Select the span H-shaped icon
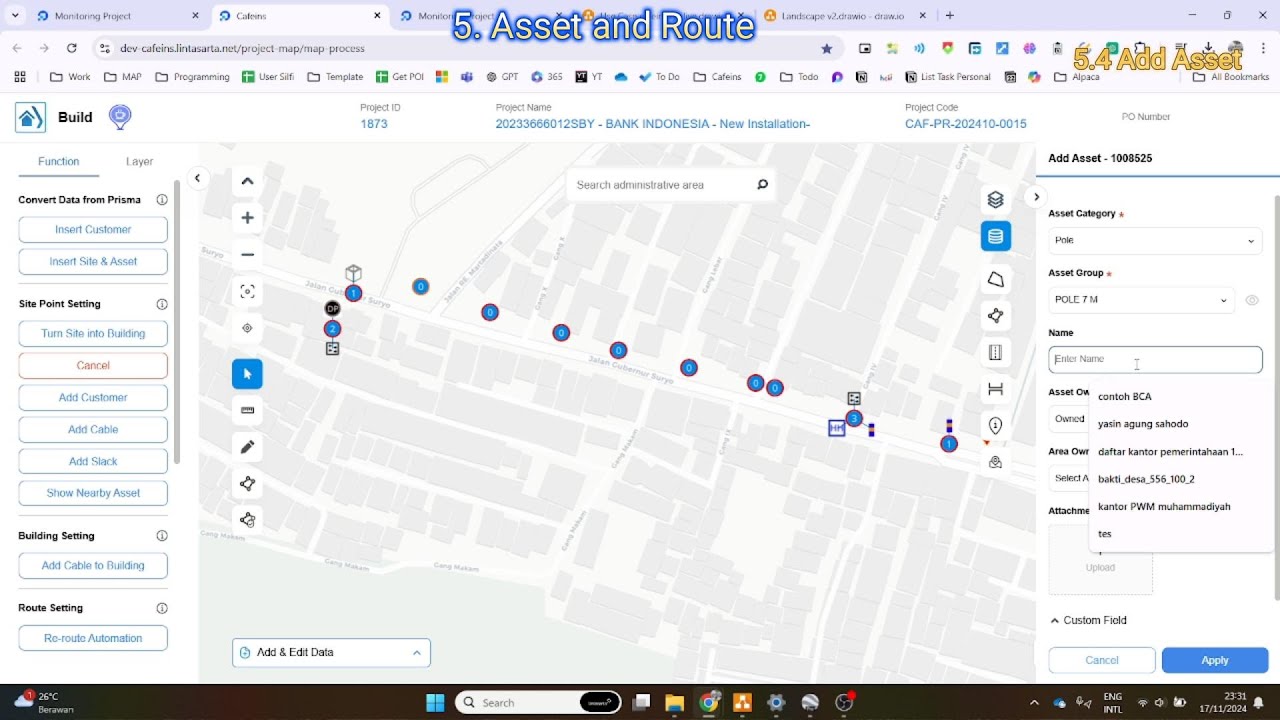1280x720 pixels. click(x=995, y=389)
